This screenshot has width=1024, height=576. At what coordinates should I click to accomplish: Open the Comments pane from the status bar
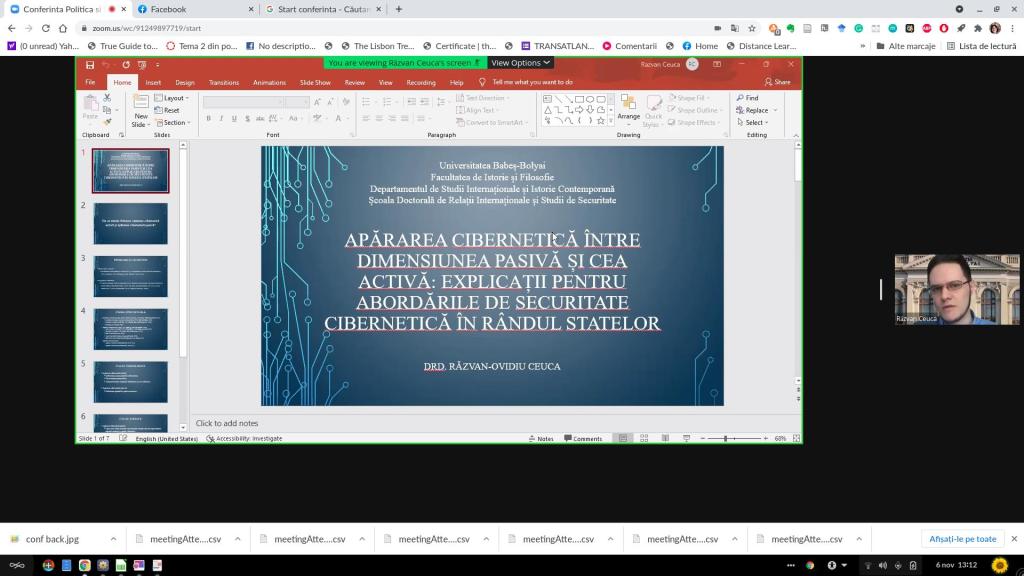(x=583, y=438)
